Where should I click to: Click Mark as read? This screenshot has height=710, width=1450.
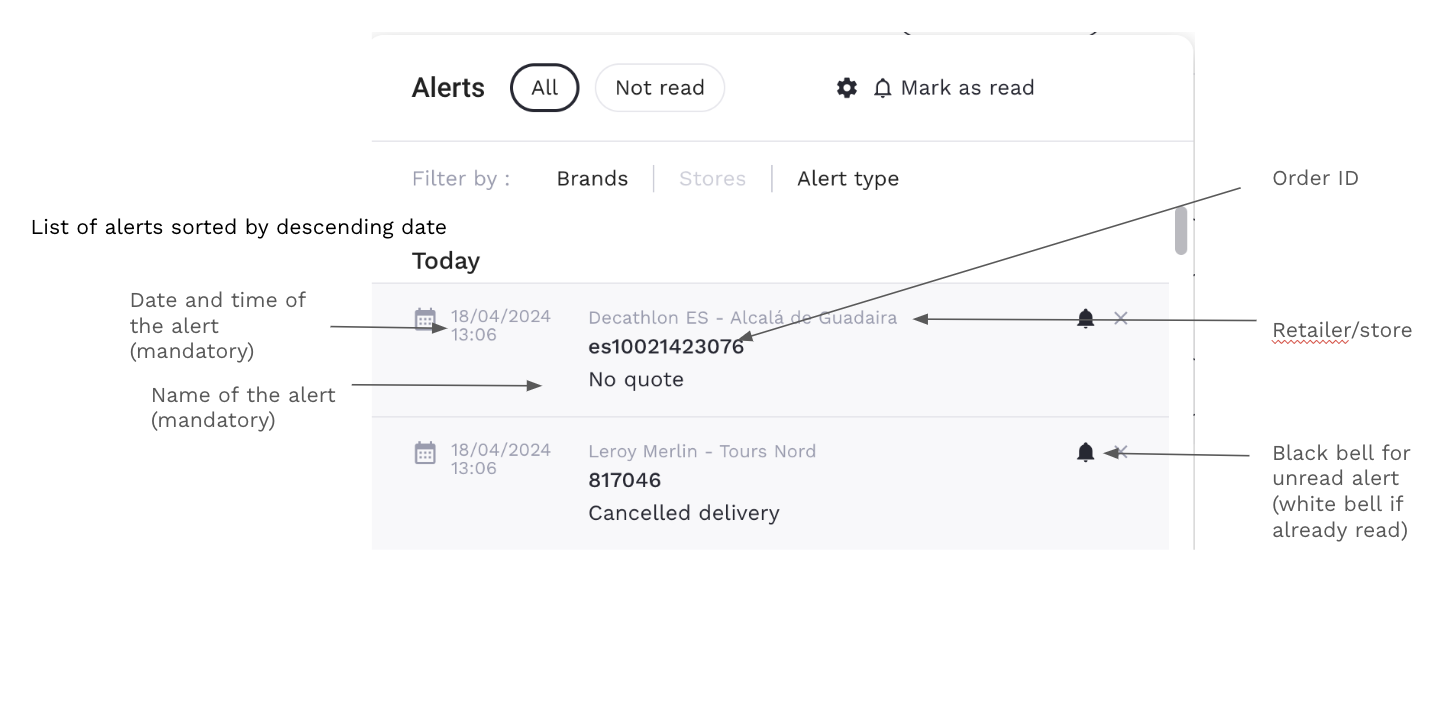pos(967,88)
